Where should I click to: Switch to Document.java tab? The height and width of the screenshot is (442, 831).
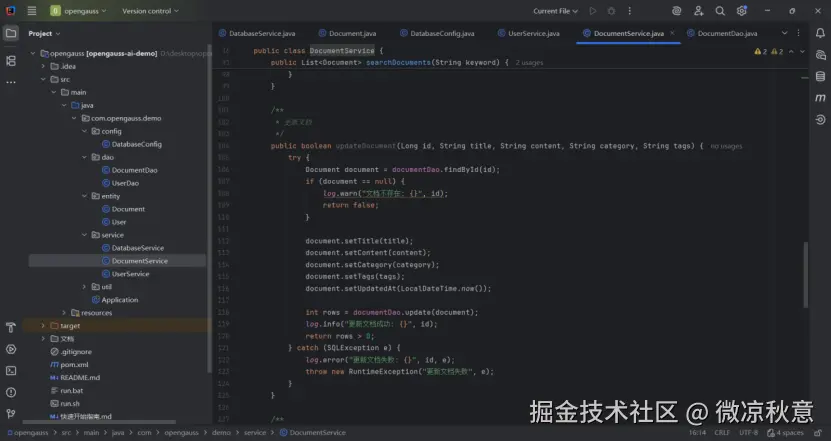click(x=347, y=33)
